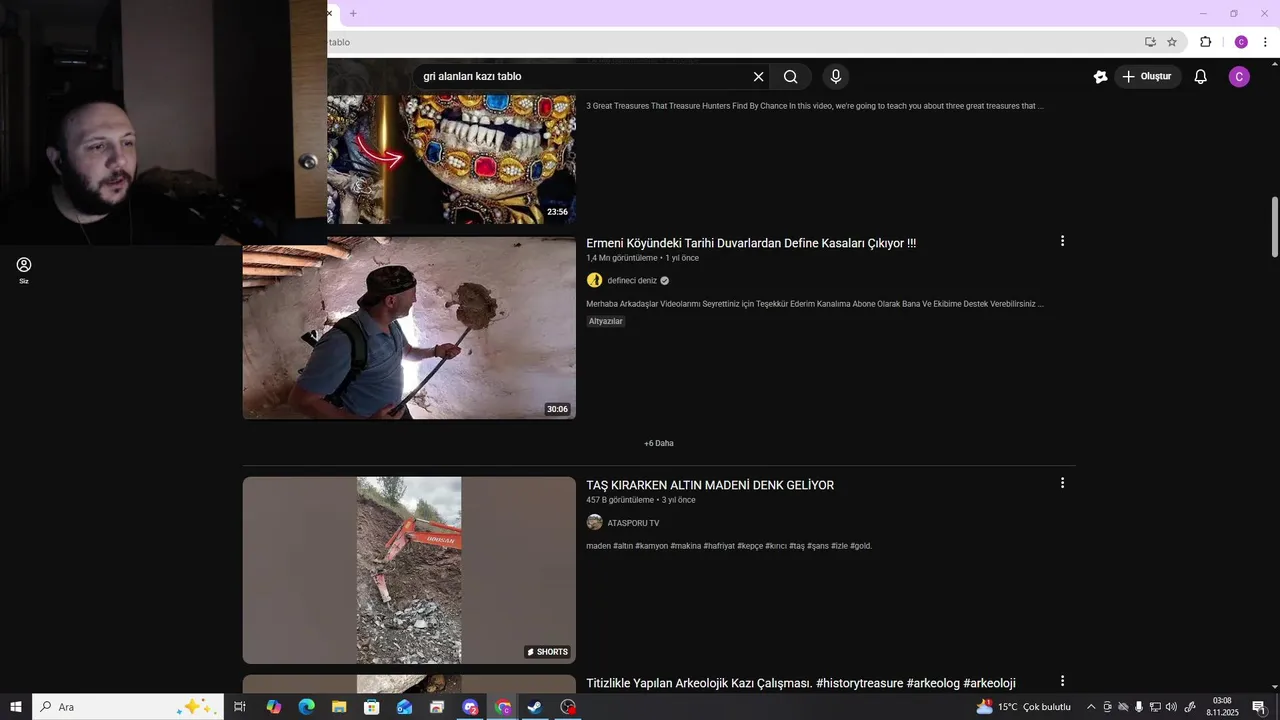Play the 30:06 wall-digging video thumbnail
This screenshot has width=1280, height=720.
tap(409, 327)
